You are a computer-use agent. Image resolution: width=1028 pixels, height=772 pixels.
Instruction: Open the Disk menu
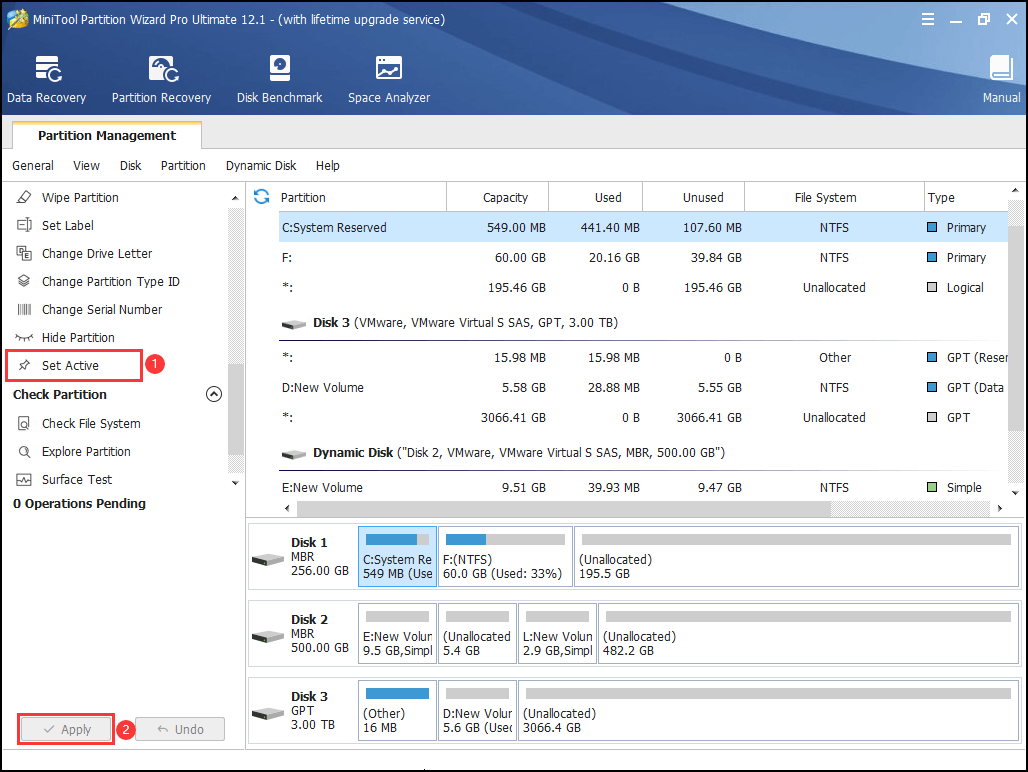coord(130,166)
